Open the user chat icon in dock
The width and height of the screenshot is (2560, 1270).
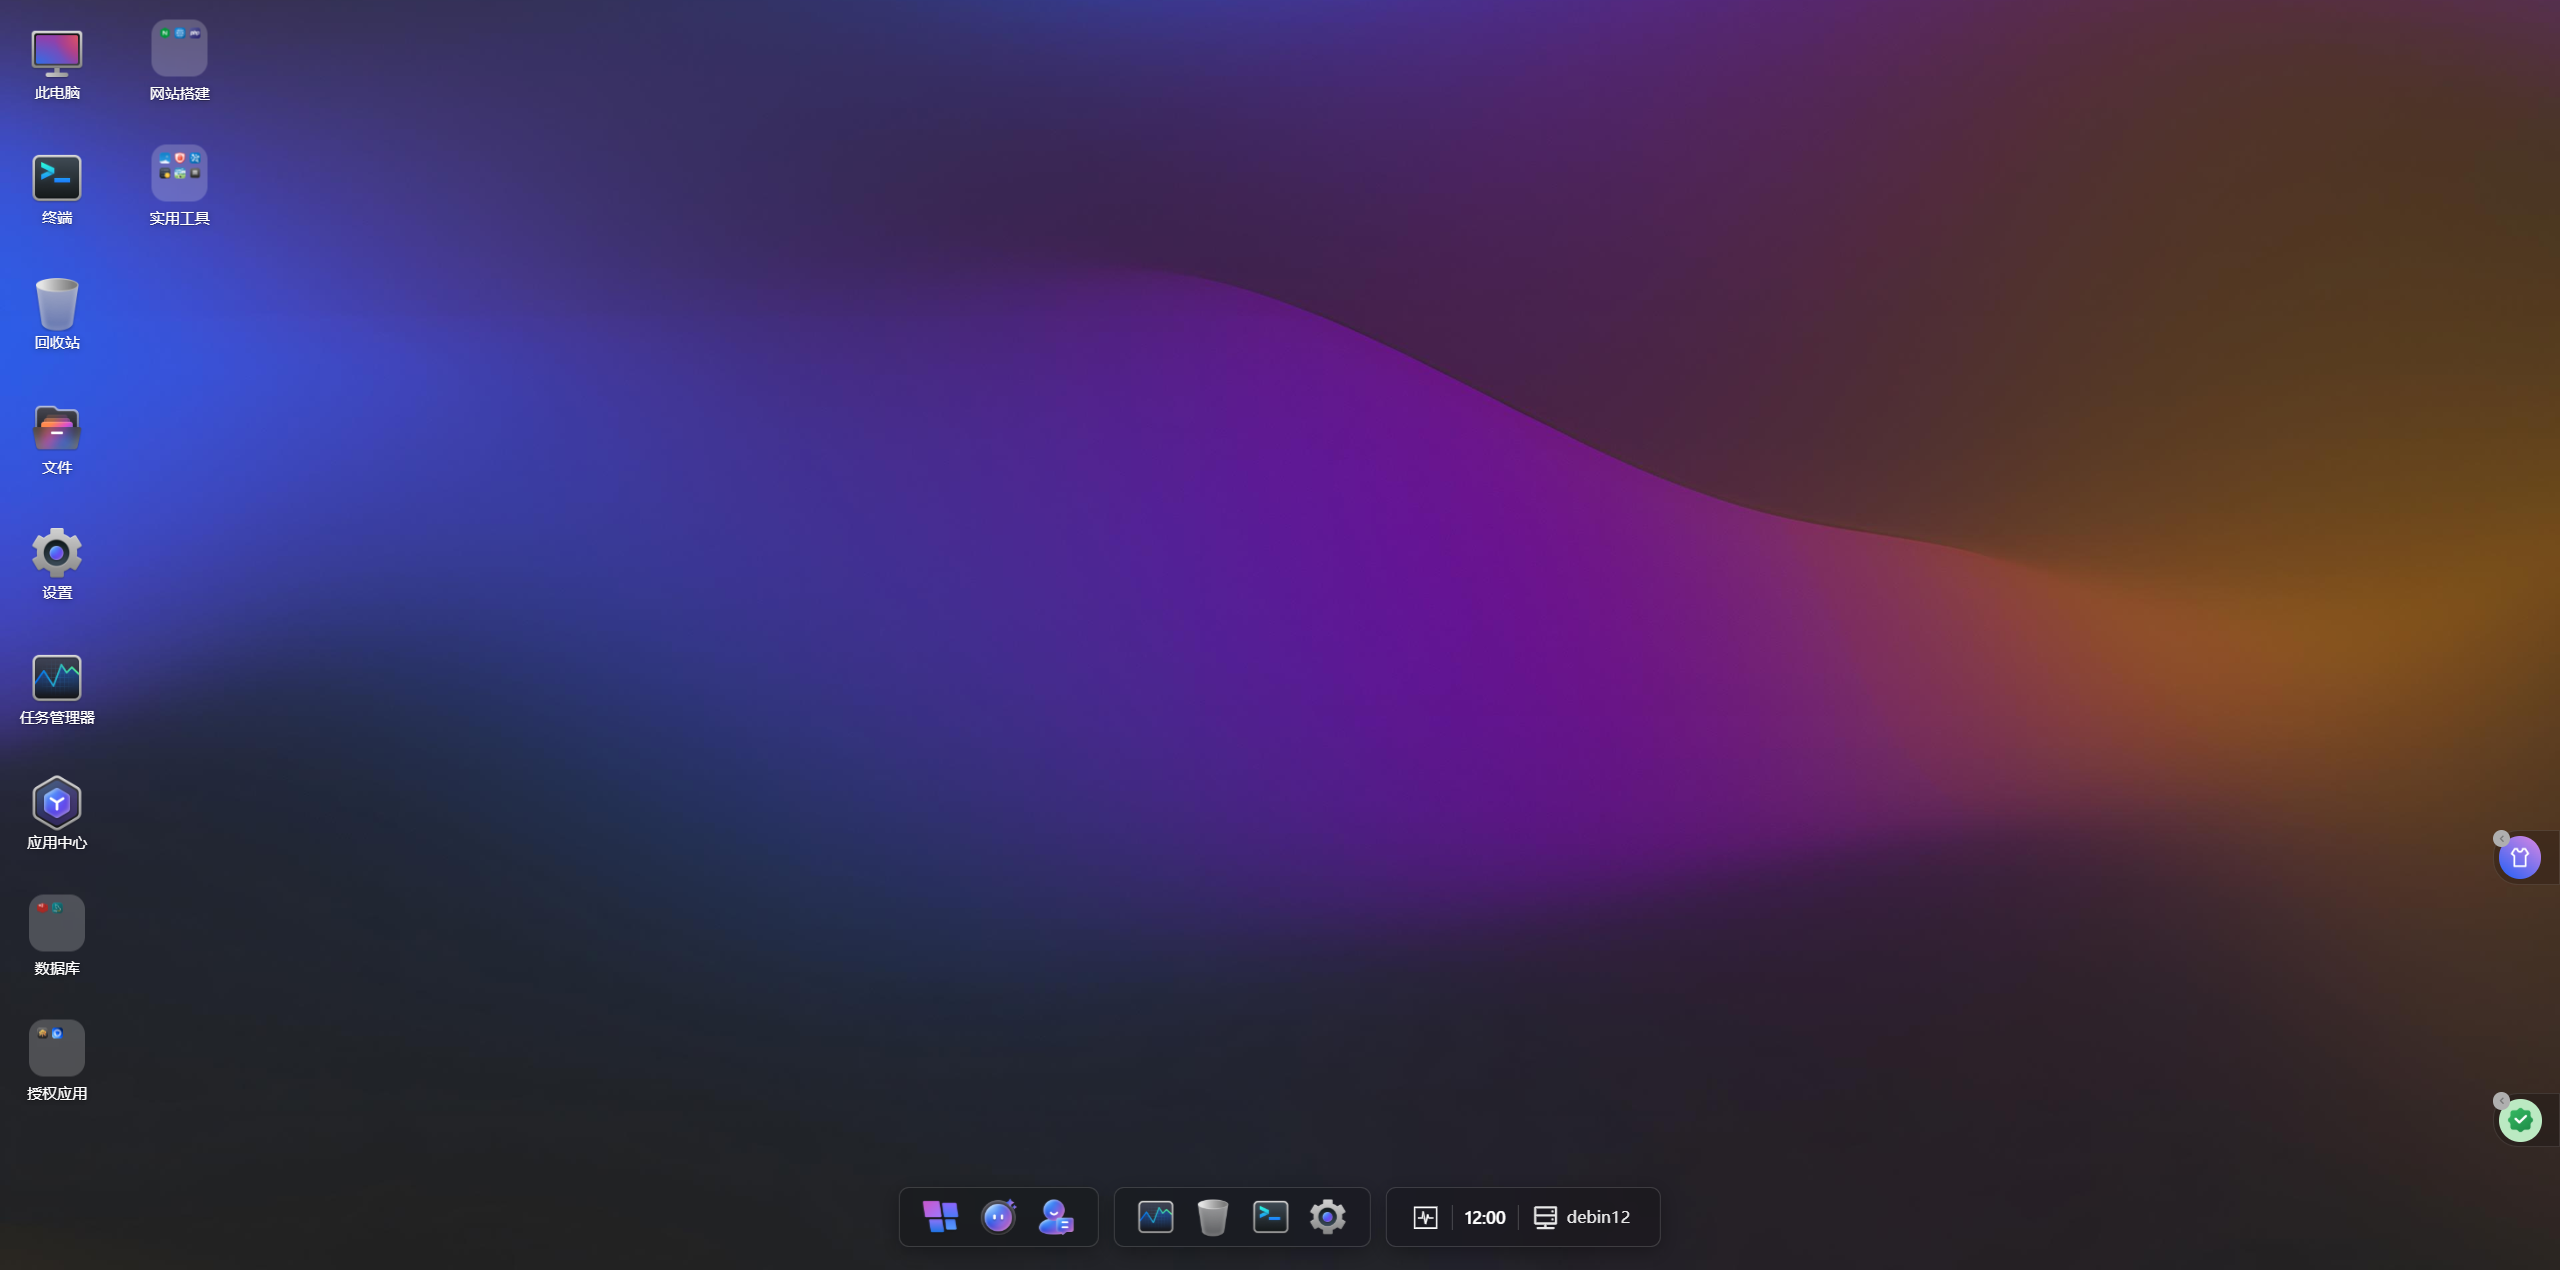point(1056,1217)
